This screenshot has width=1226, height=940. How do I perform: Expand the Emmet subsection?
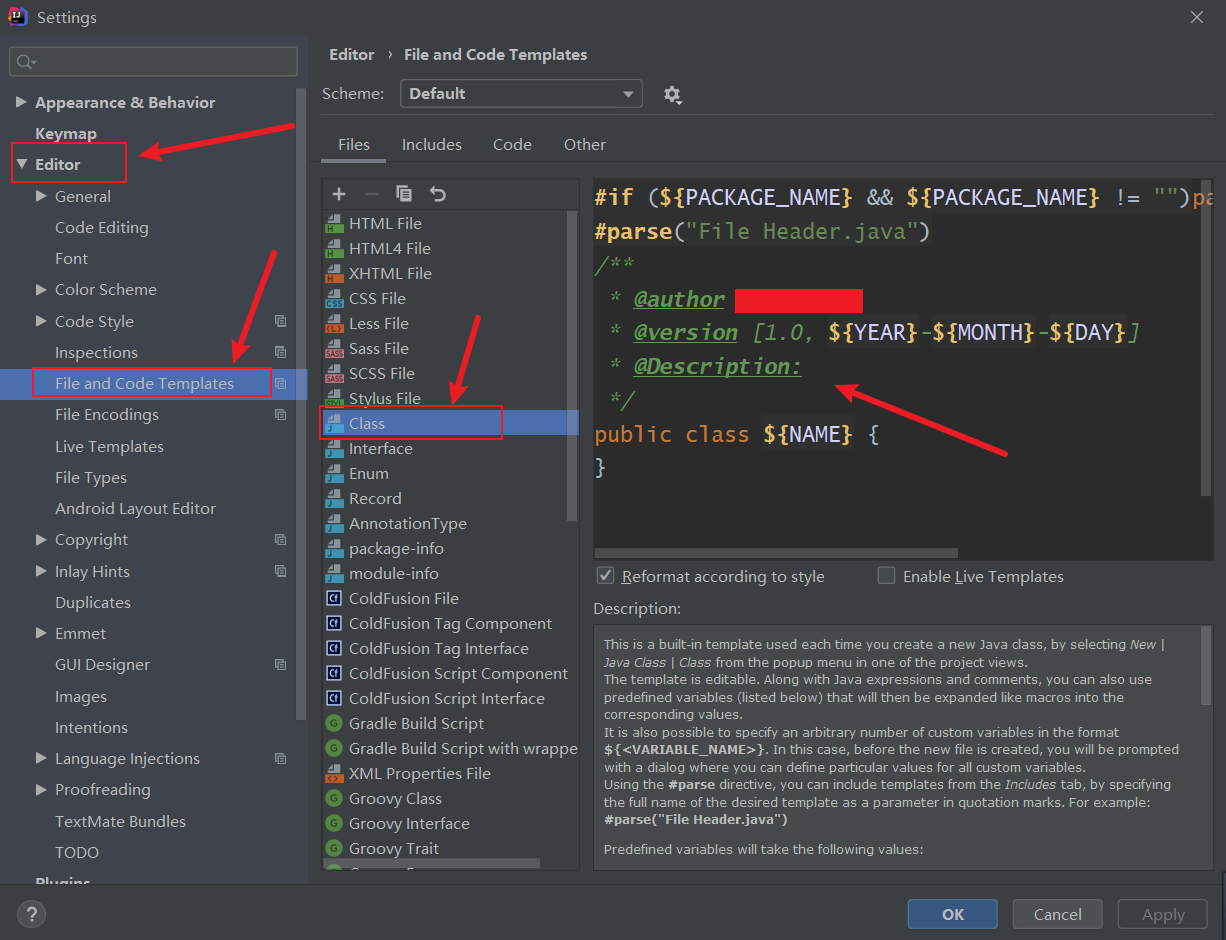[x=41, y=633]
